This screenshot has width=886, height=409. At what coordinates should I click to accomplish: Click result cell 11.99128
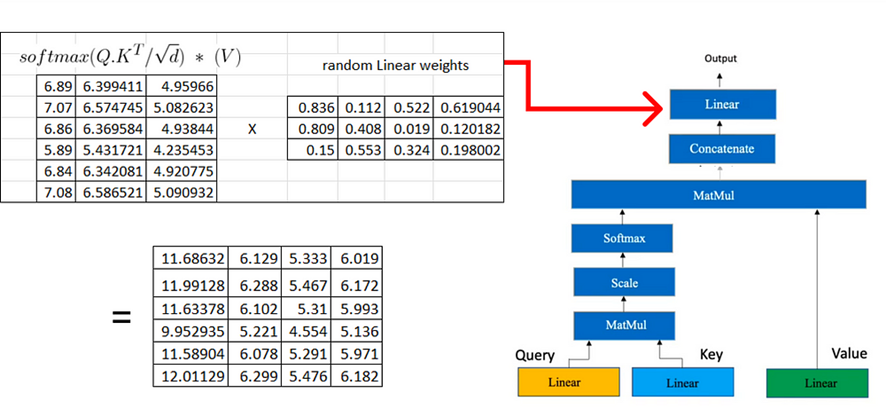coord(190,284)
